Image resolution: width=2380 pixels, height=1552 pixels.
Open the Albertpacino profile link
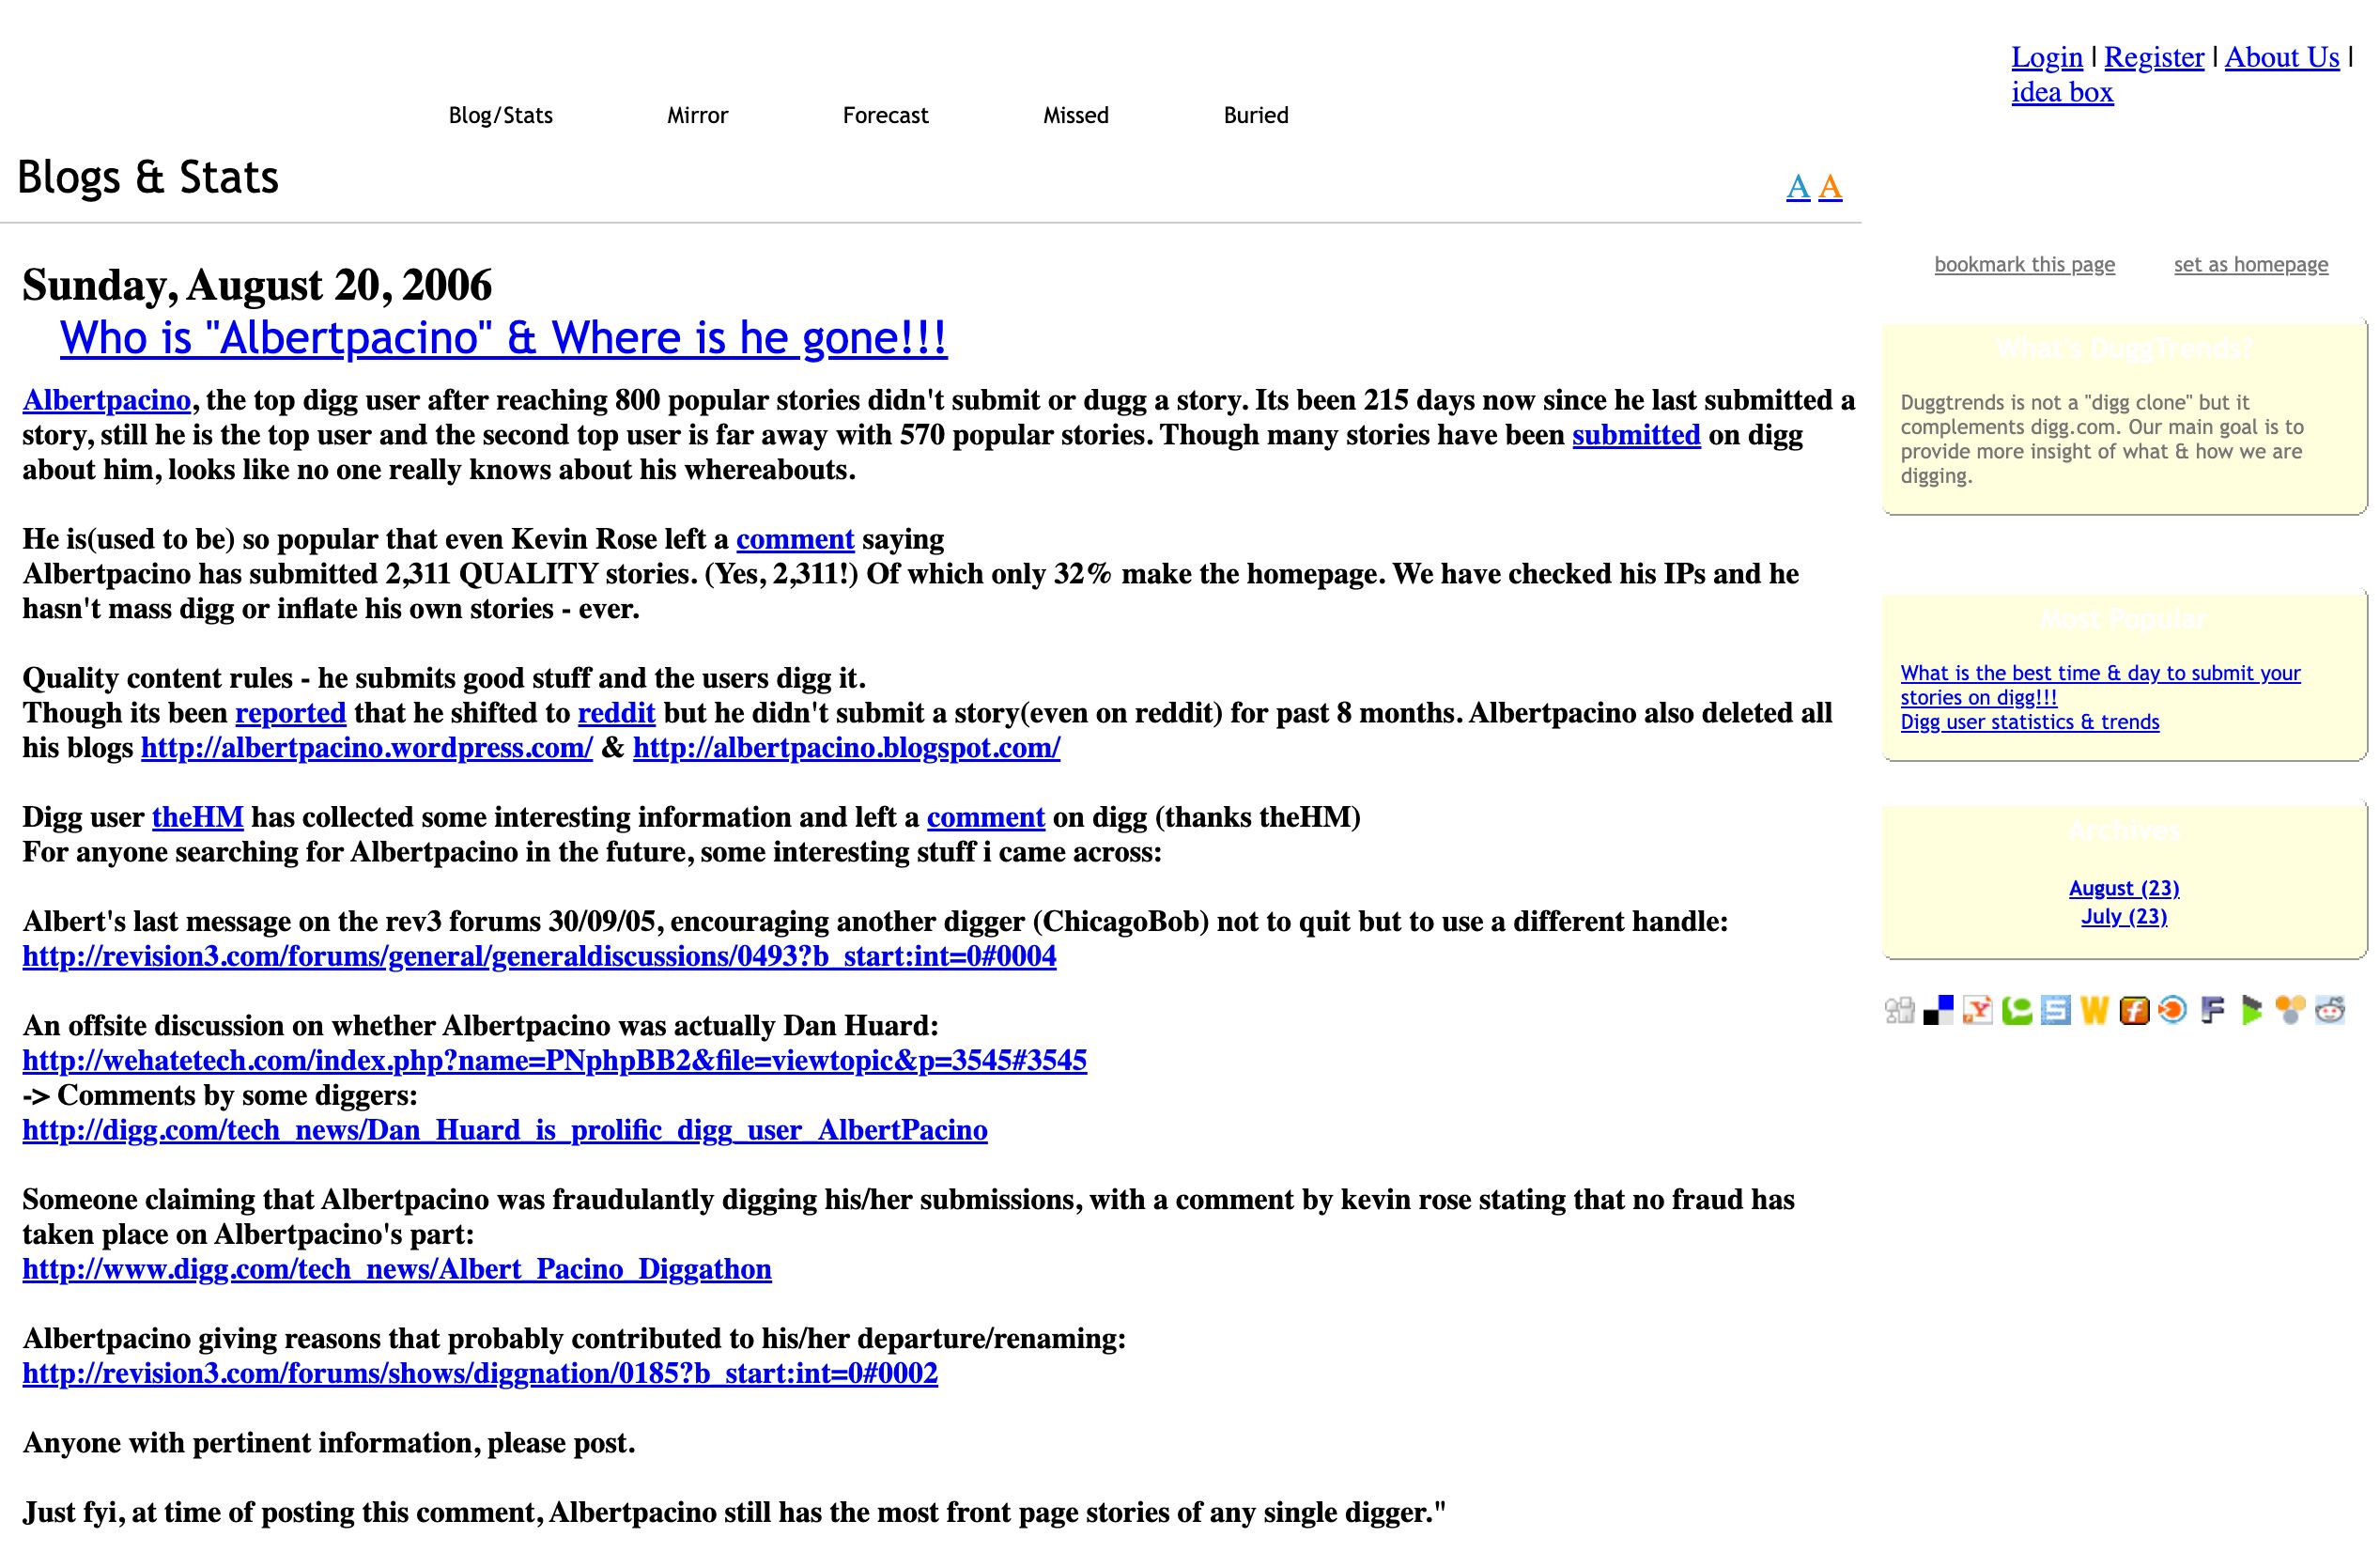107,400
